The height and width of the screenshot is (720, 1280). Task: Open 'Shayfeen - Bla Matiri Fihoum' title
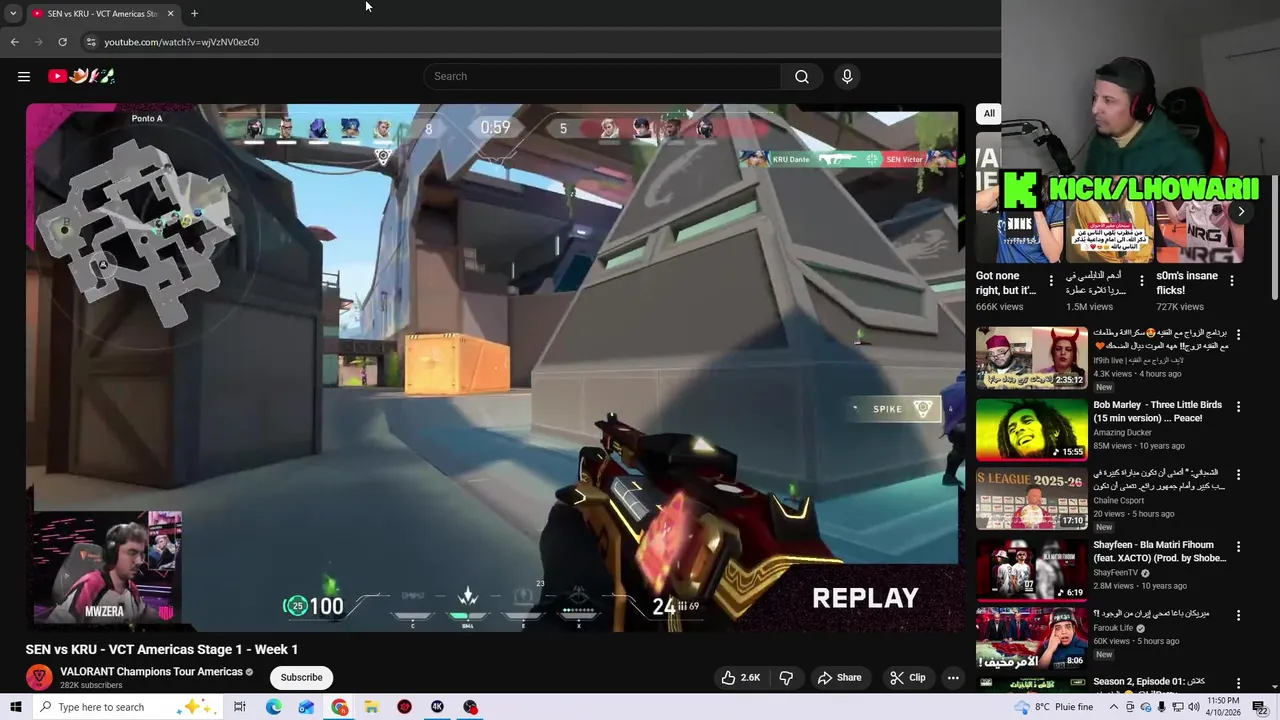1159,551
